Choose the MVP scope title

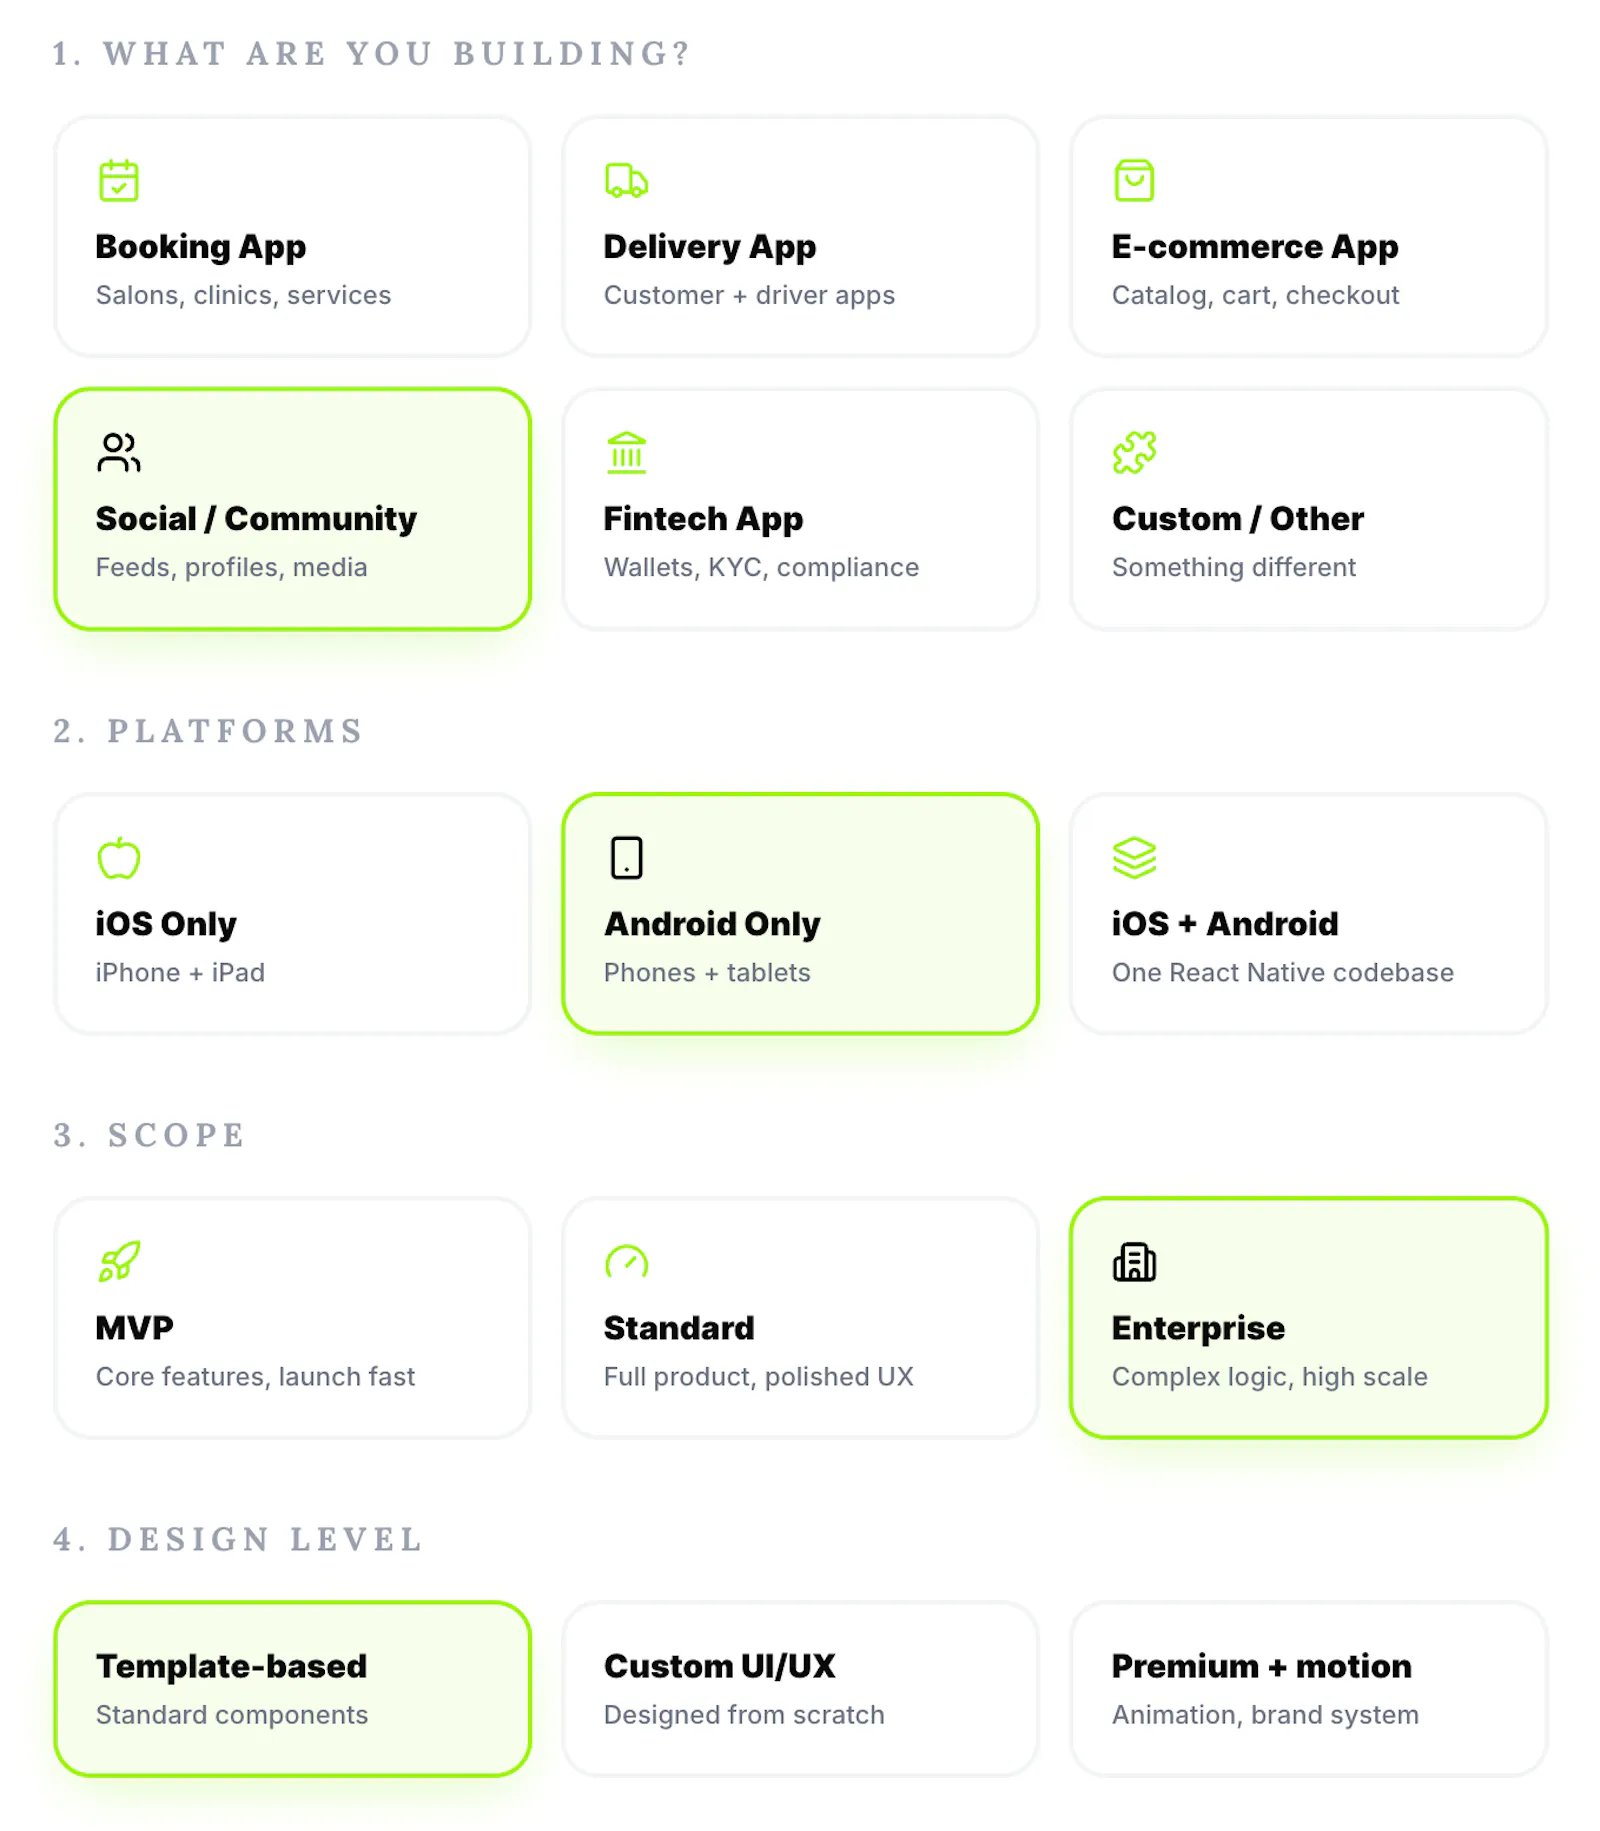click(134, 1328)
